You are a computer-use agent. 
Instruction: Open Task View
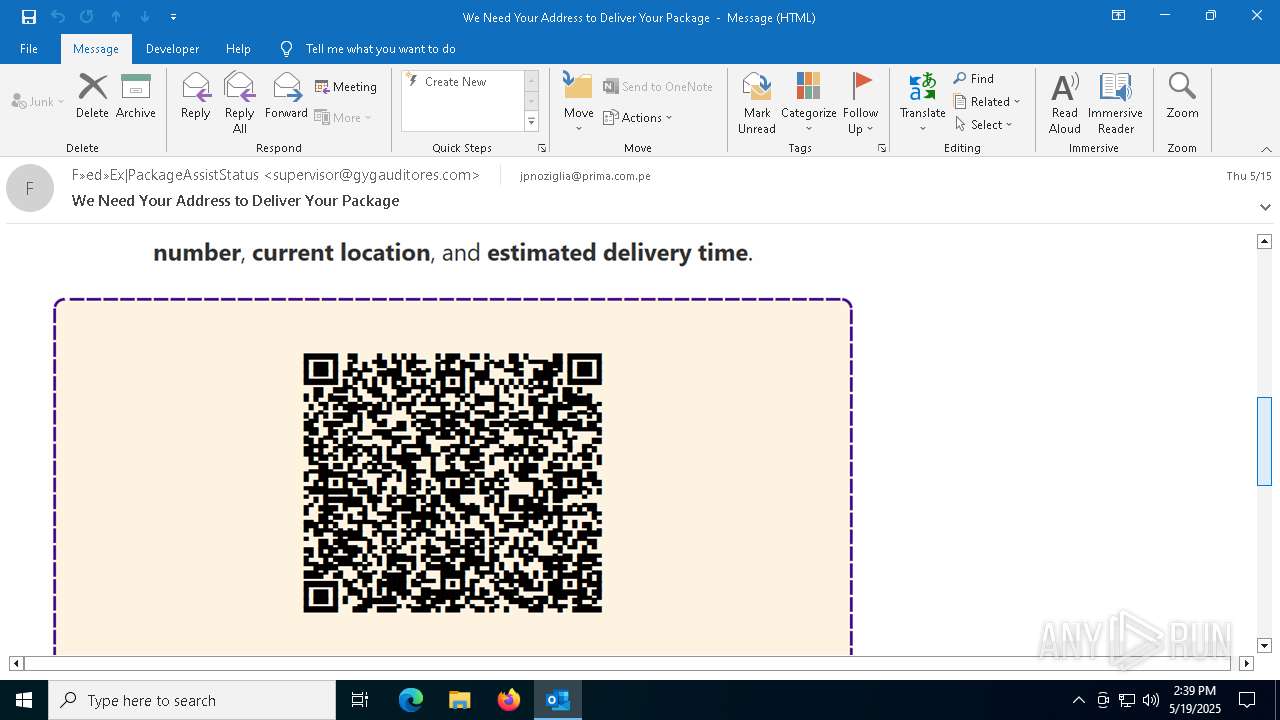[360, 700]
